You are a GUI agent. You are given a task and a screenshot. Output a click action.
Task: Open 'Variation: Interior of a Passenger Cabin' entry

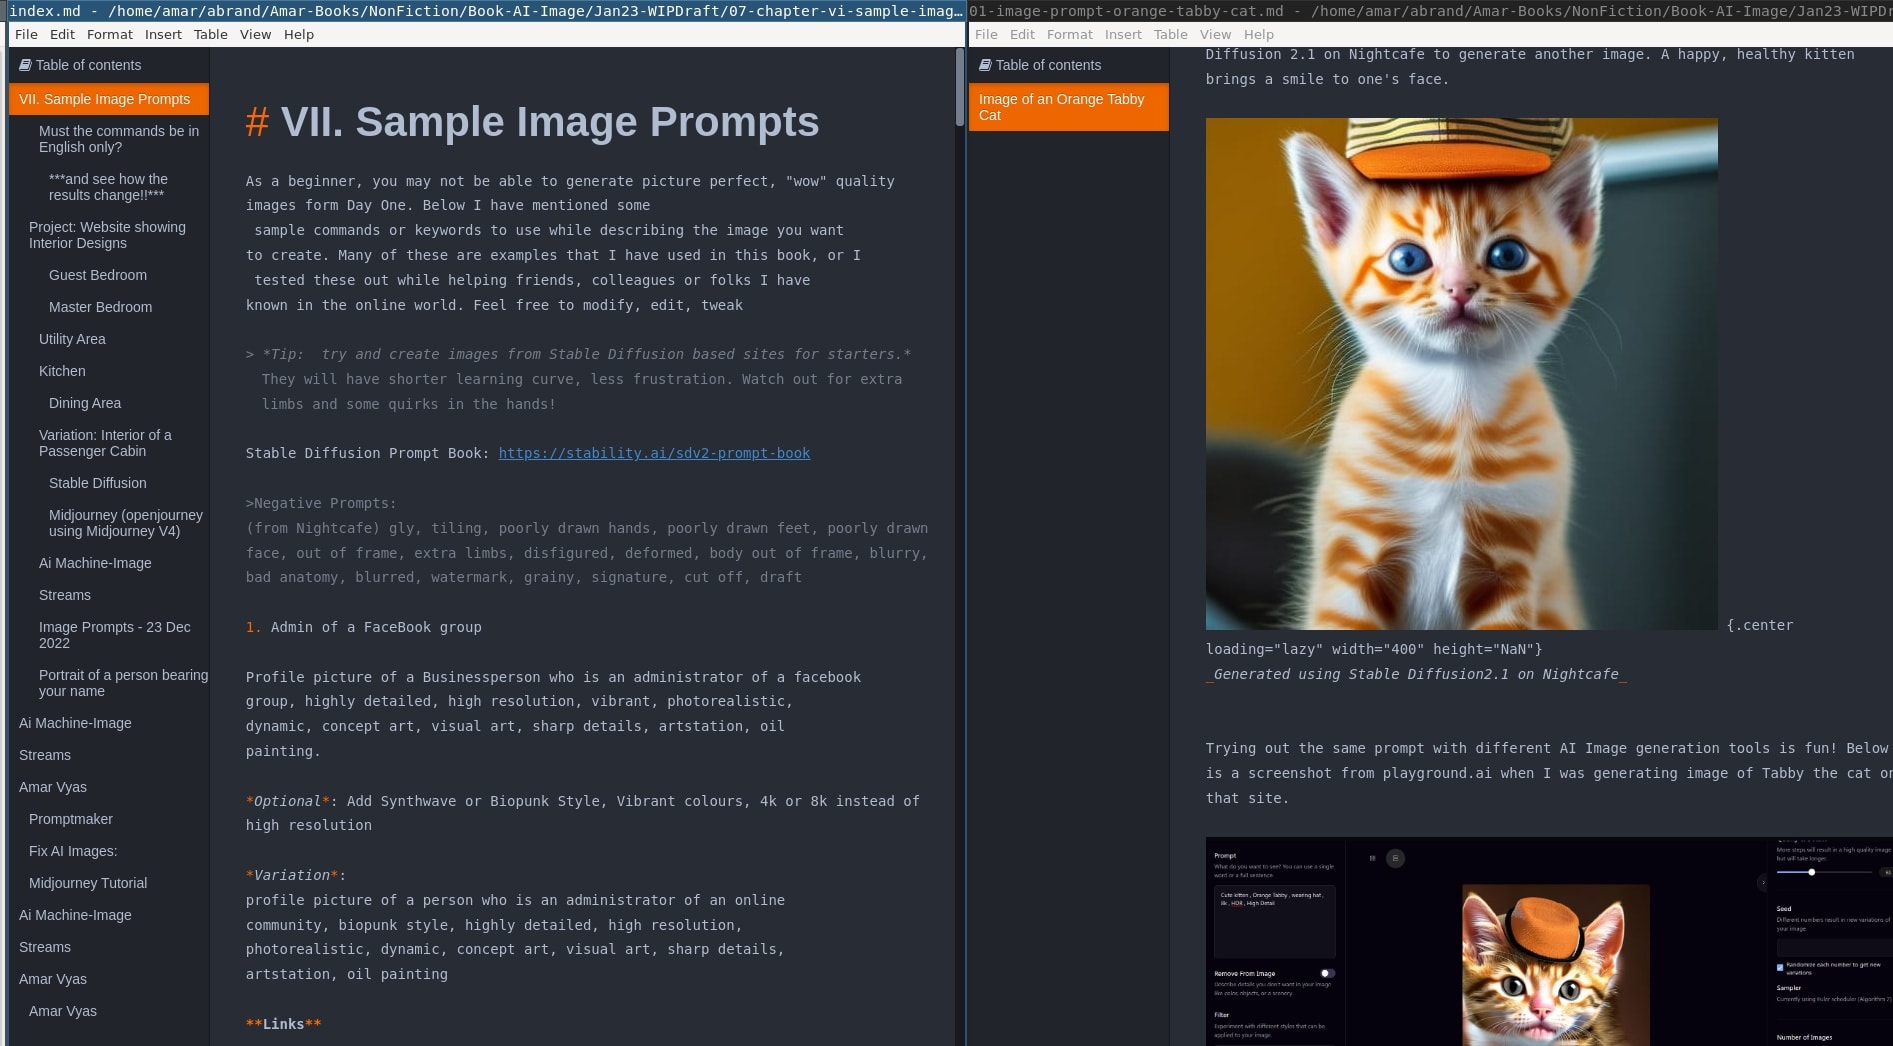[x=105, y=443]
